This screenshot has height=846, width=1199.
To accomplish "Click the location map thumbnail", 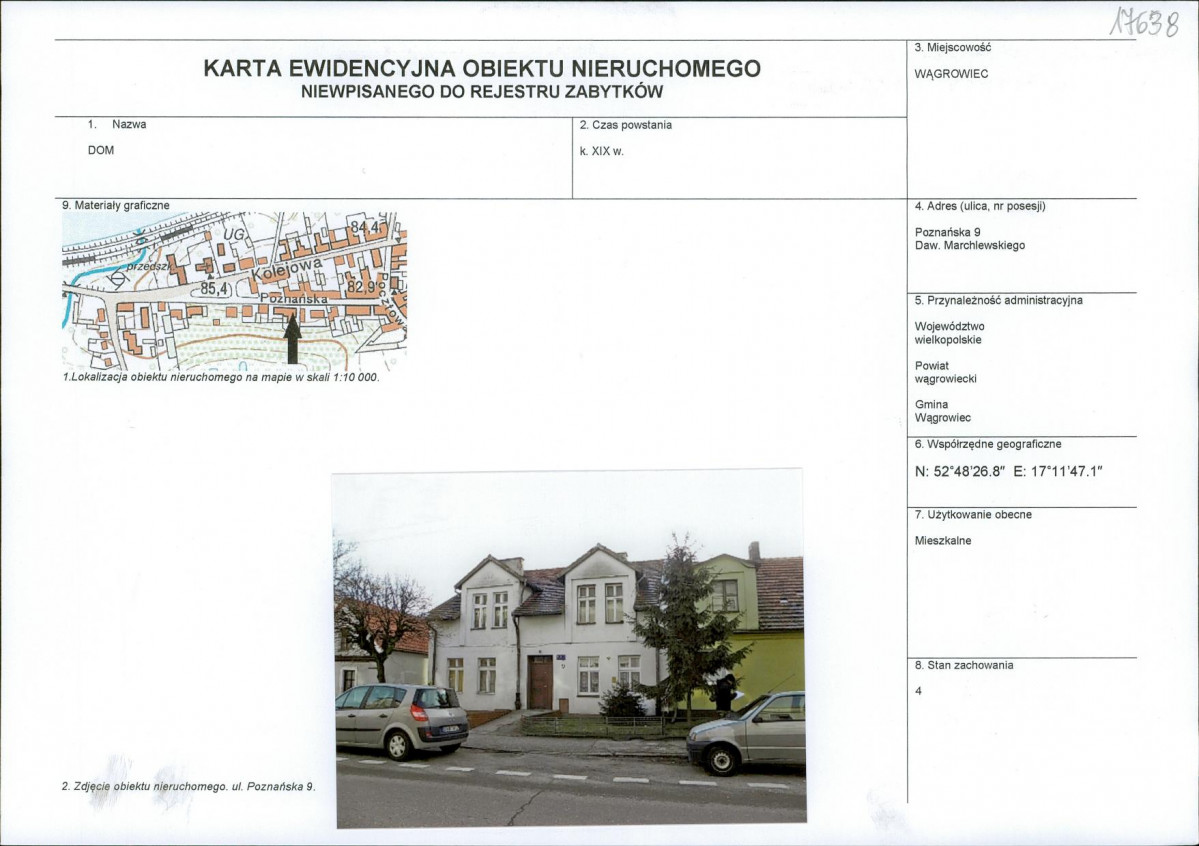I will [x=234, y=291].
